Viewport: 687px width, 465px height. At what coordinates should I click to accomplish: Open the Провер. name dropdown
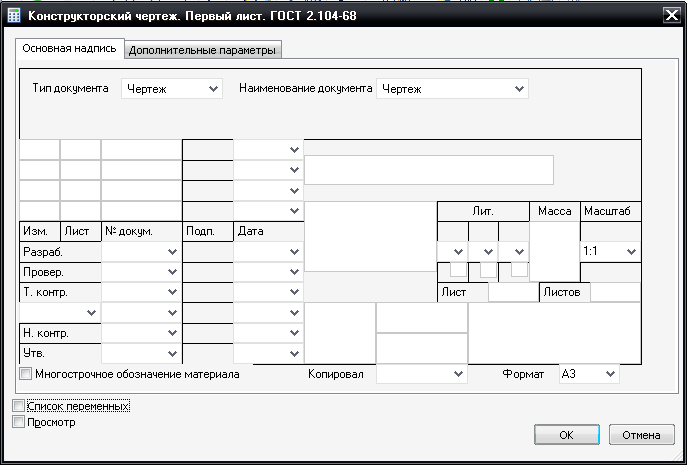pos(142,272)
